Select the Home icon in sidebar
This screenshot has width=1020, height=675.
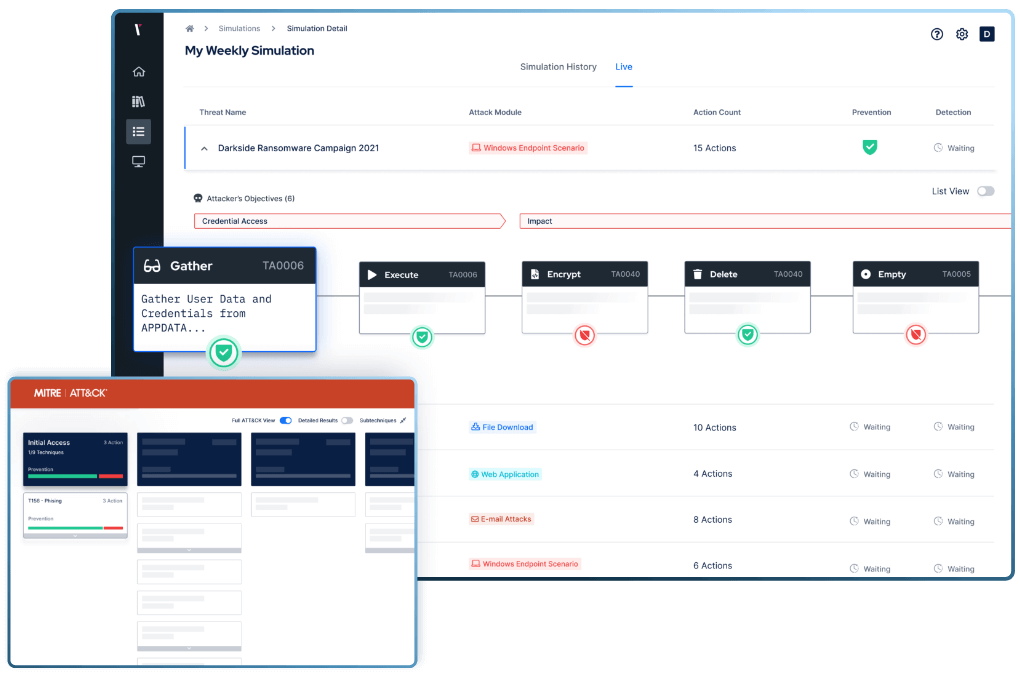[x=139, y=71]
